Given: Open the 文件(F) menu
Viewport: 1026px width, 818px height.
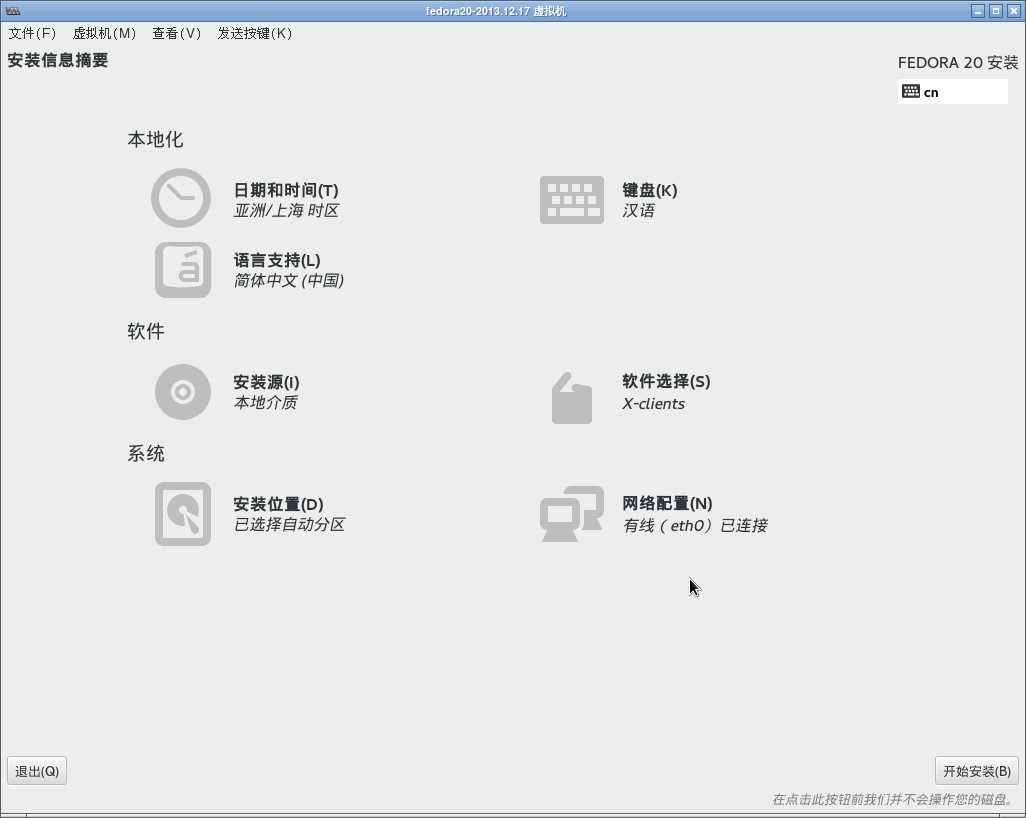Looking at the screenshot, I should click(x=32, y=33).
